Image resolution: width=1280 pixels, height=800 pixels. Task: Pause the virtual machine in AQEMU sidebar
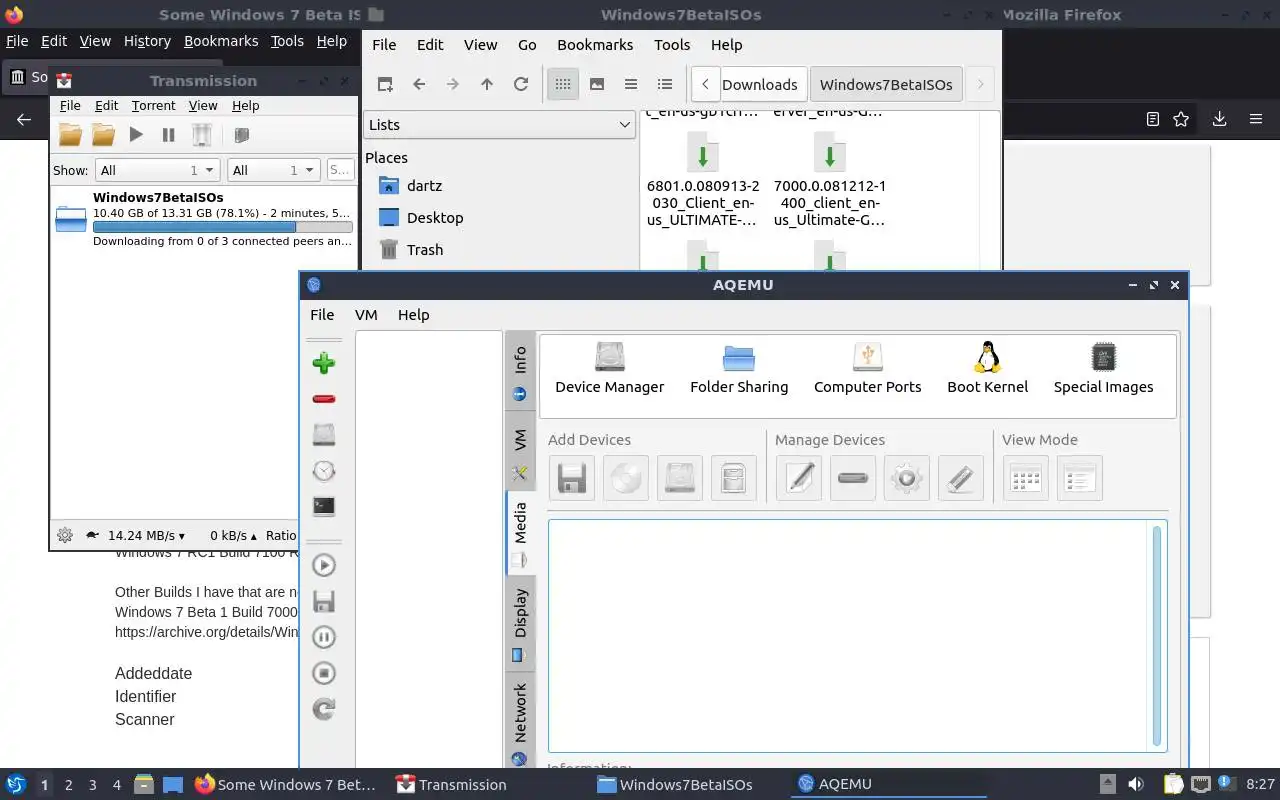[x=323, y=637]
